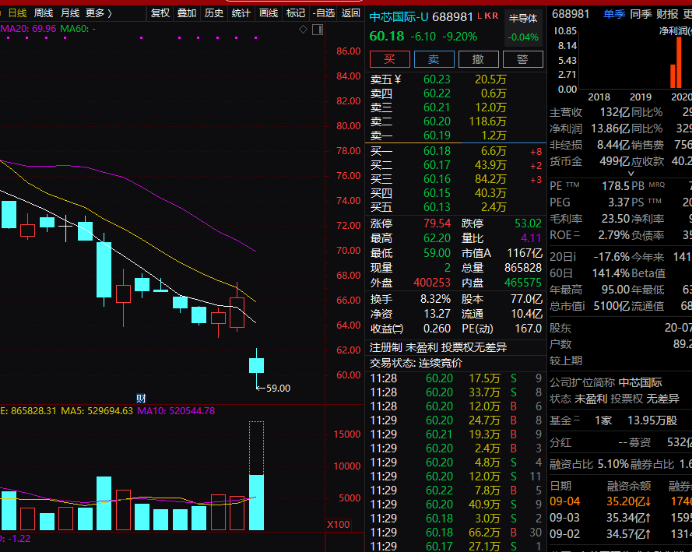Screen dimensions: 693x552
Task: Click the 中芯国际-U stock name
Action: [x=399, y=17]
